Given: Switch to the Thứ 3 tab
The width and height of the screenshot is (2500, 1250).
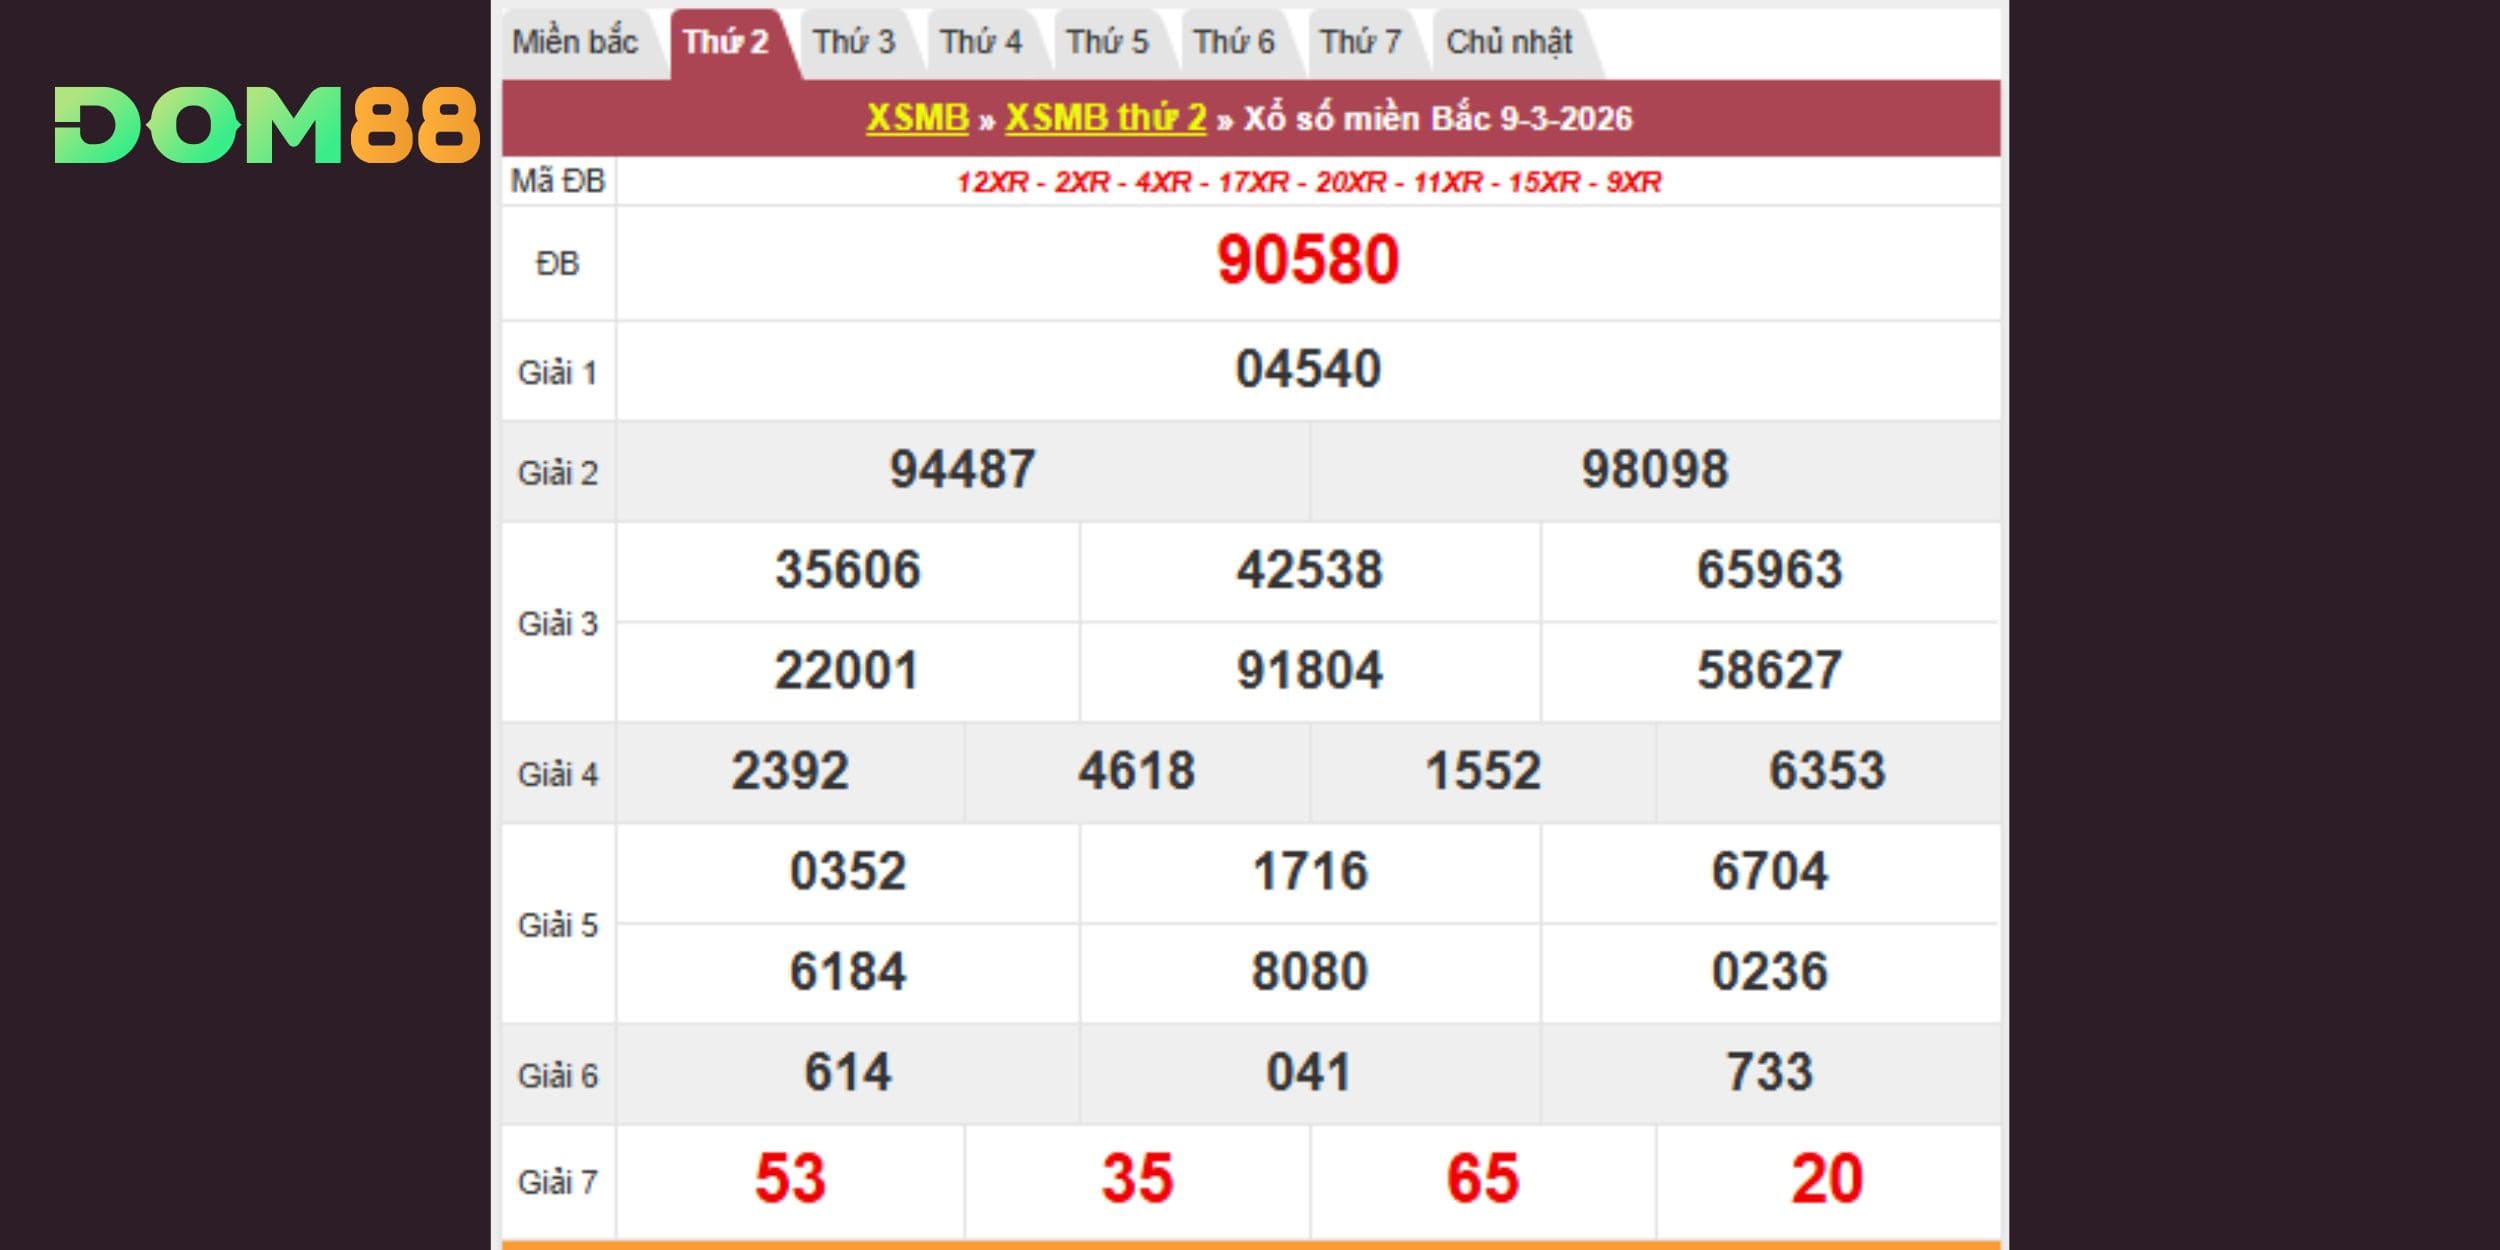Looking at the screenshot, I should 853,42.
